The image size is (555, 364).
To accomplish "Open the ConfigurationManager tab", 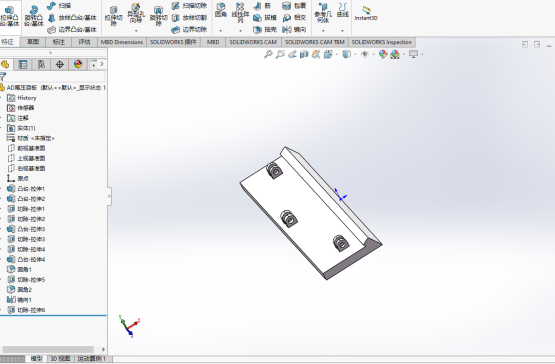I will [x=41, y=64].
